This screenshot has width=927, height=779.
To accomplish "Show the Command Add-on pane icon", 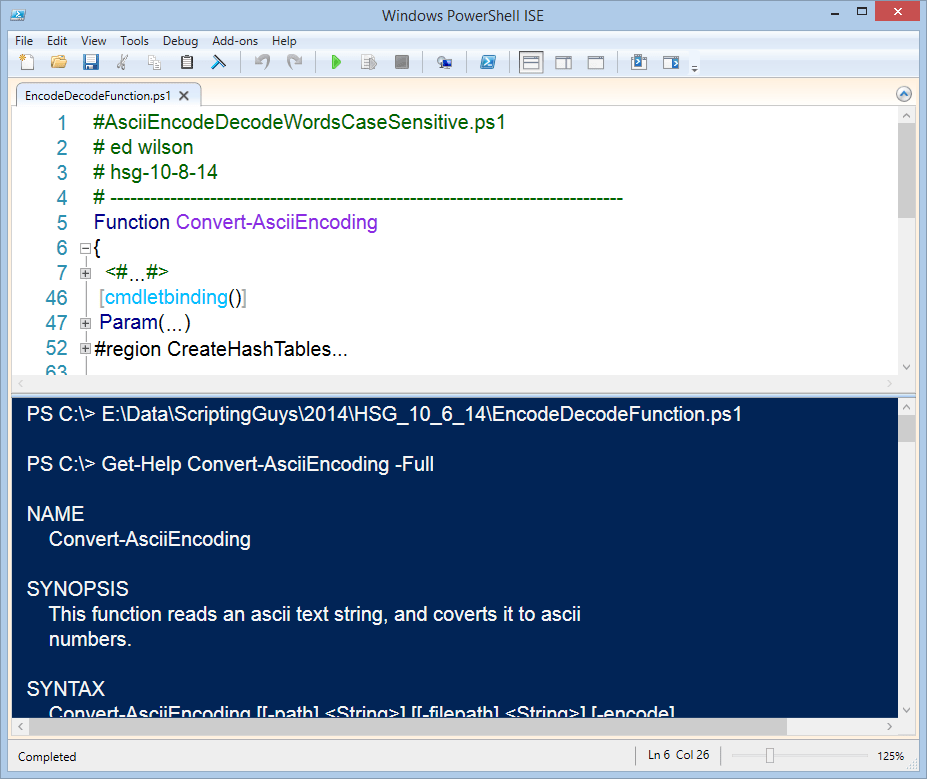I will pos(671,62).
